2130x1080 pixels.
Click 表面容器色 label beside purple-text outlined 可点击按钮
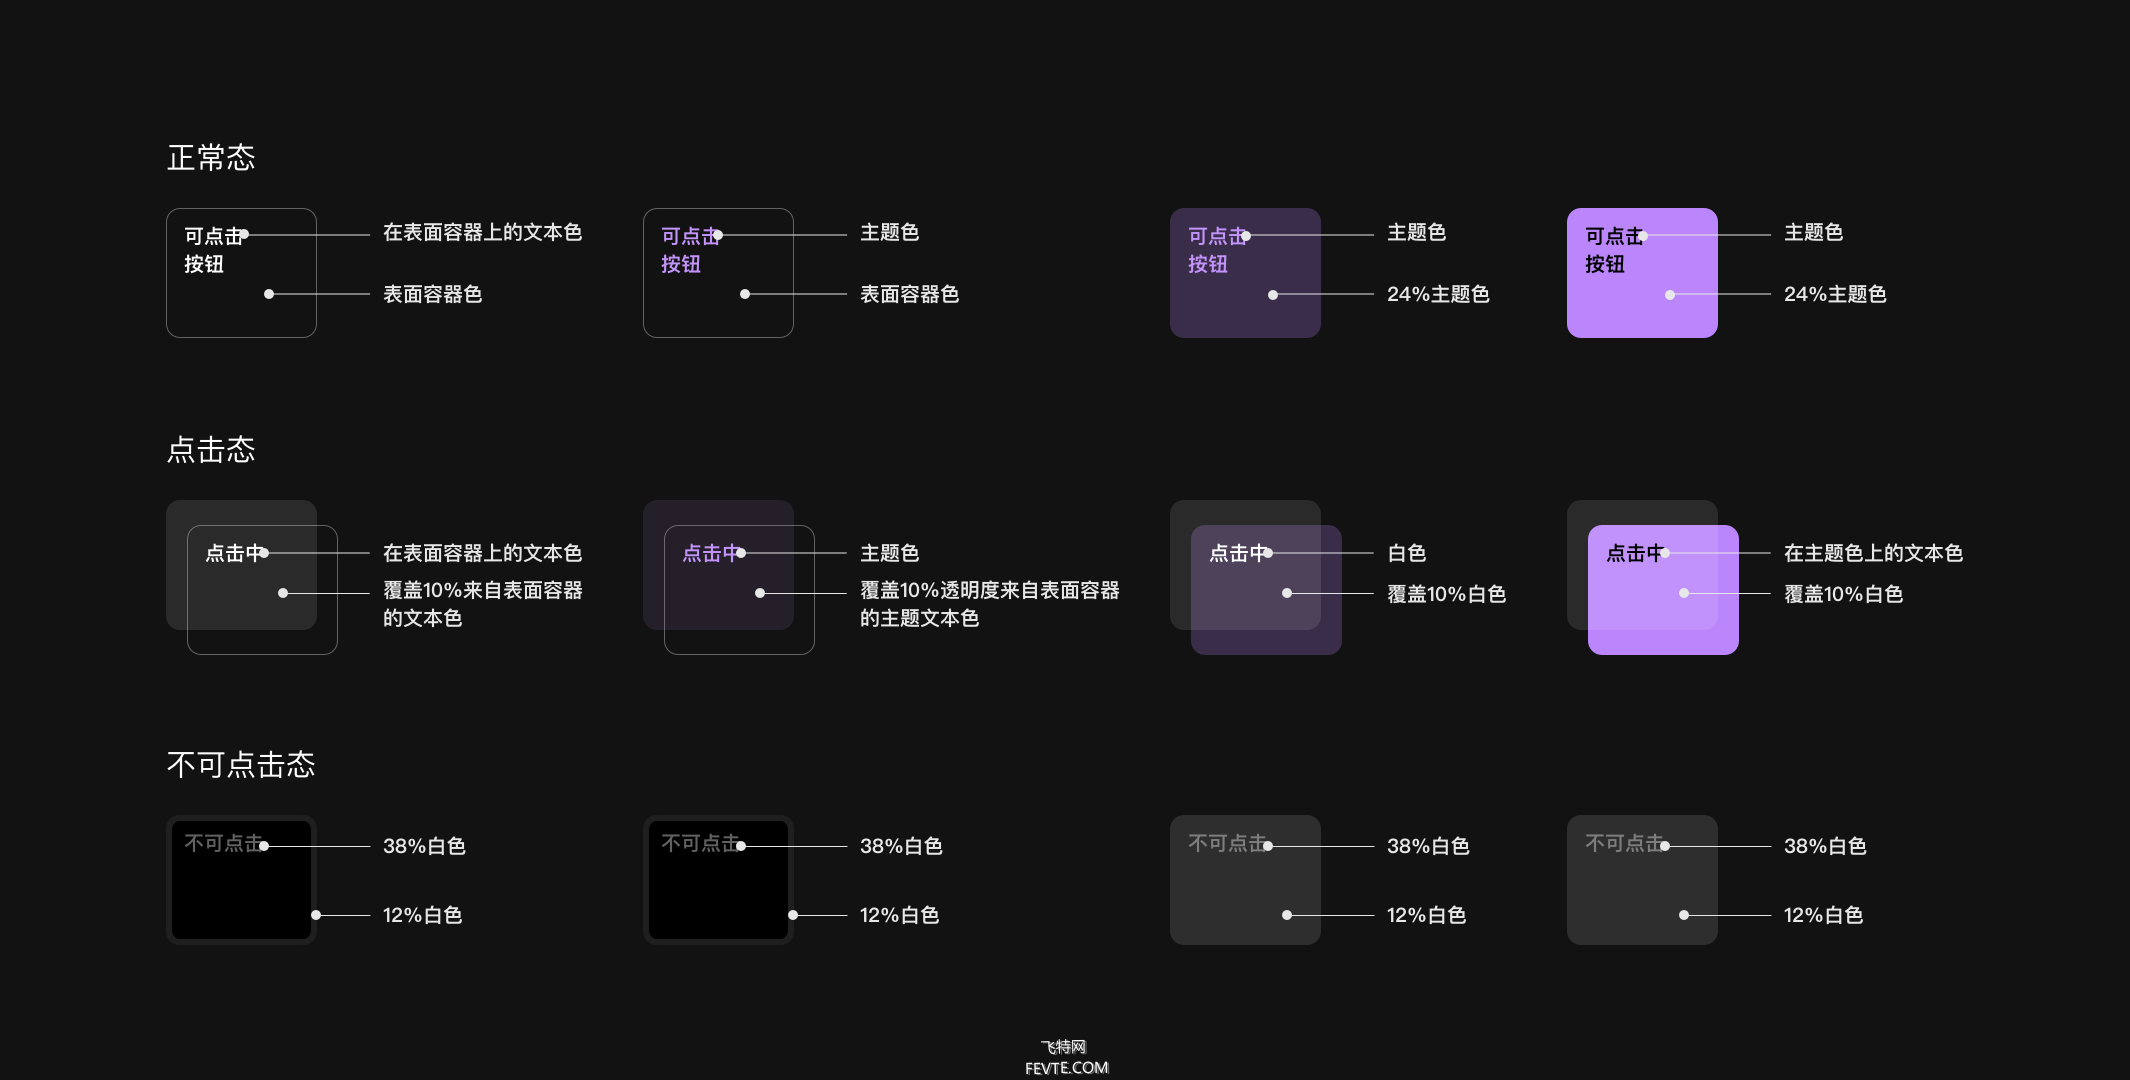[x=909, y=294]
